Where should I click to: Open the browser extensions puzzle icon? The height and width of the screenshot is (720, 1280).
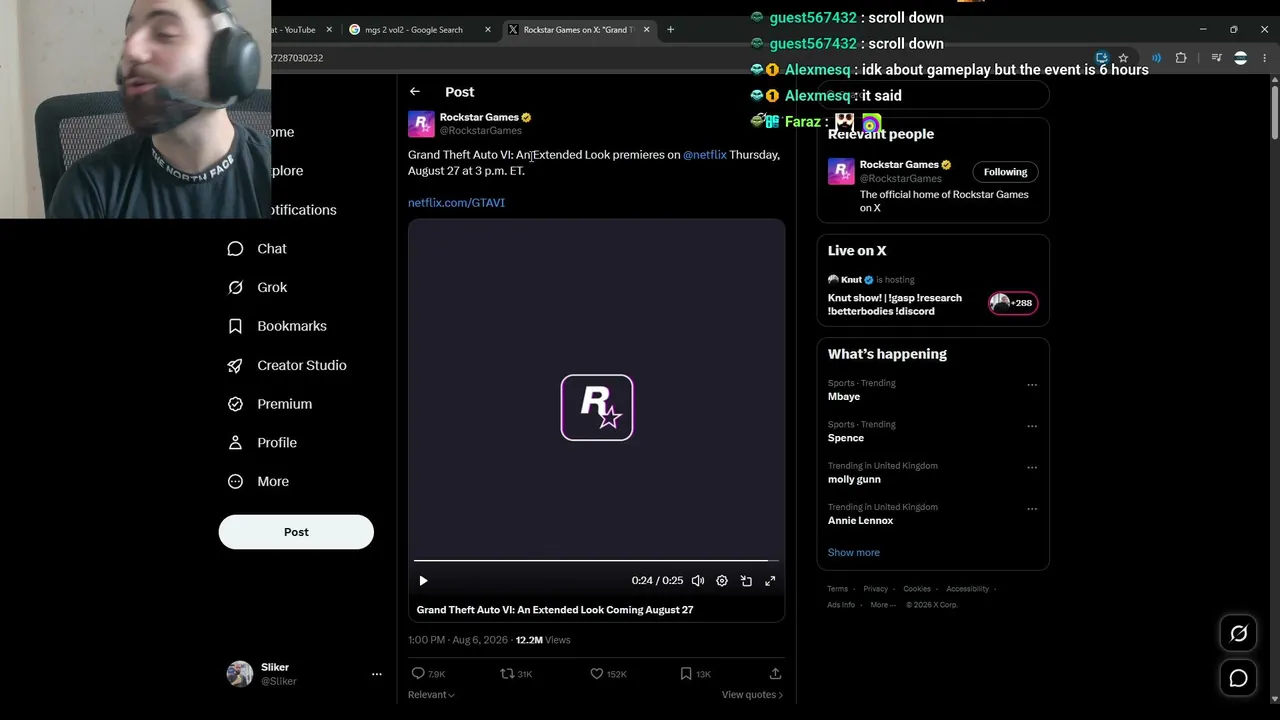(x=1181, y=58)
